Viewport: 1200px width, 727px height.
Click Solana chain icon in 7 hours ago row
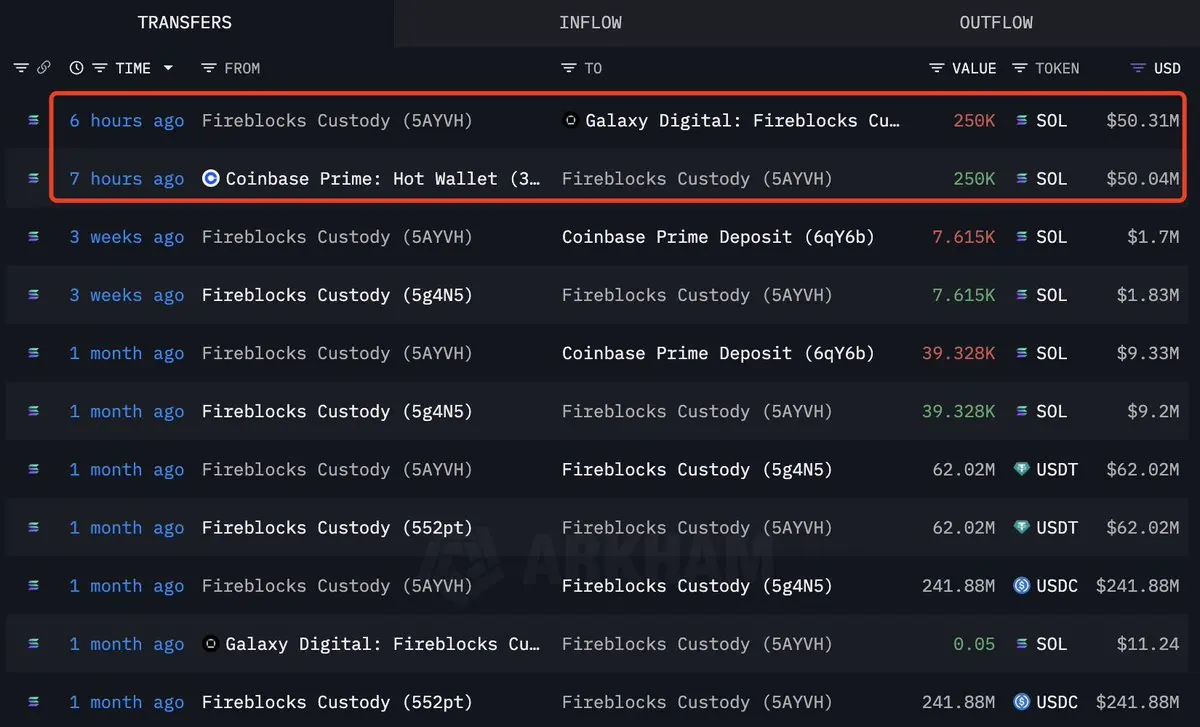click(x=33, y=178)
